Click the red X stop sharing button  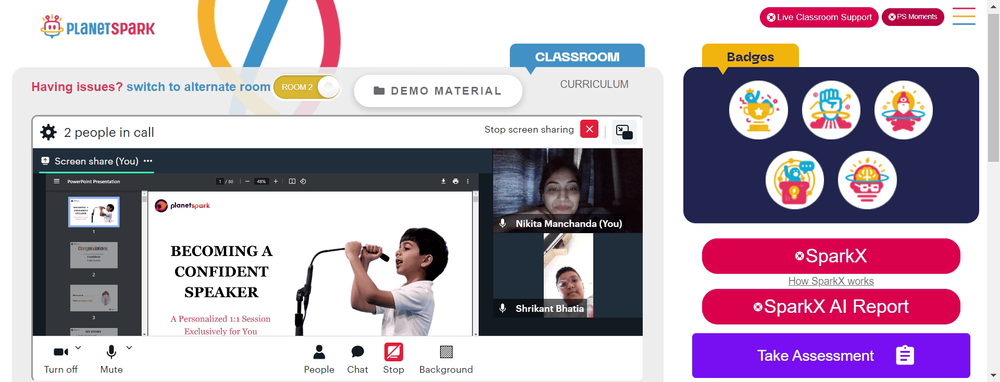click(589, 129)
